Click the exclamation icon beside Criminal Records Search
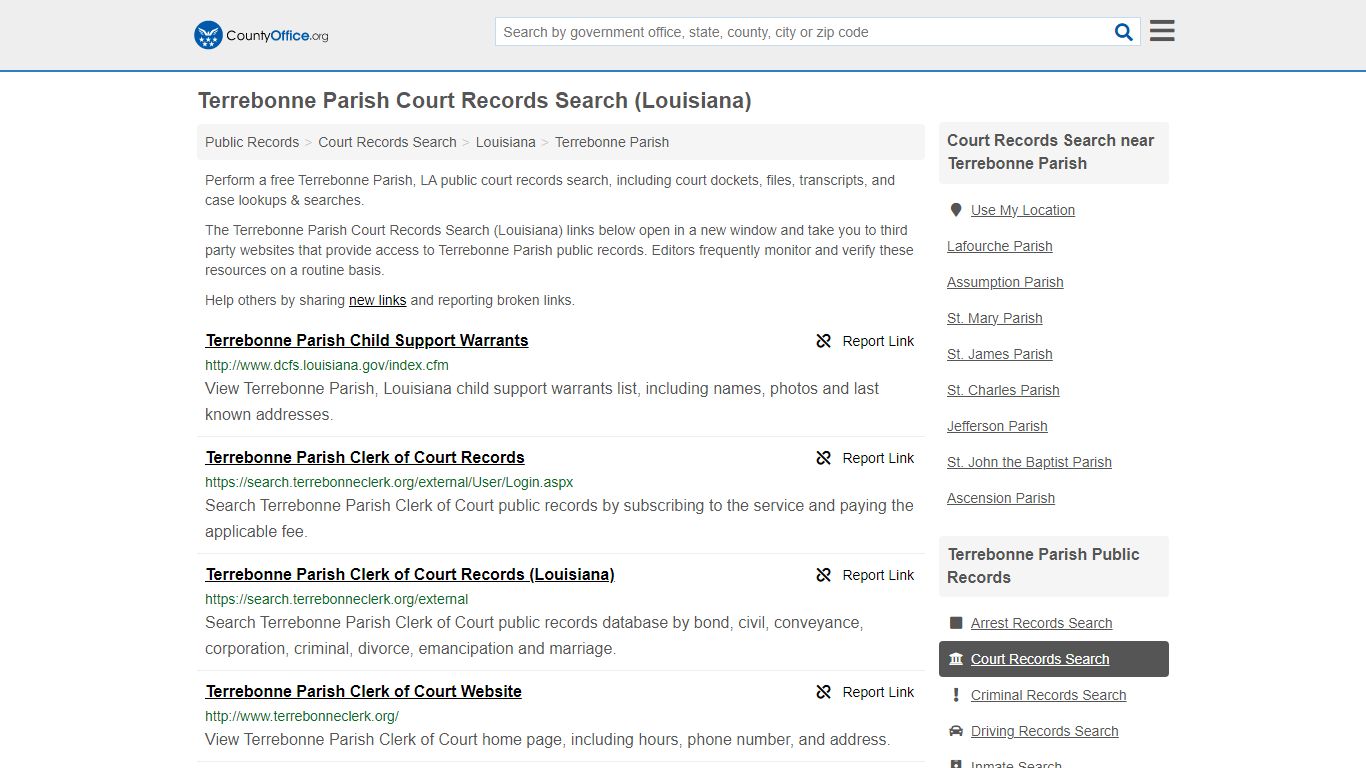Screen dimensions: 1366x768 [x=956, y=695]
